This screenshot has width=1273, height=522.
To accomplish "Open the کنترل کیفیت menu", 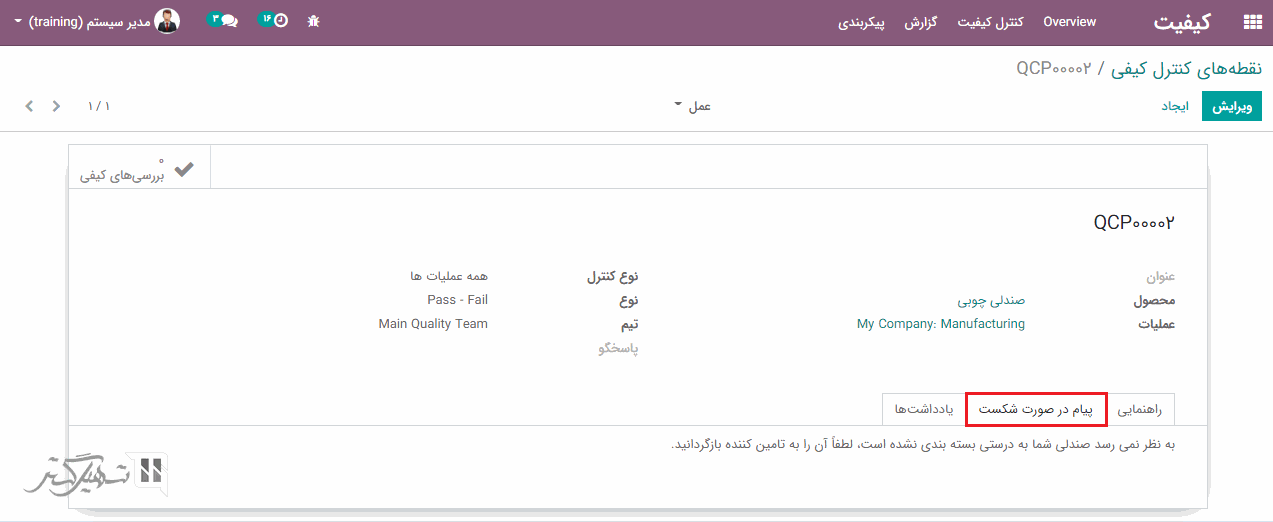I will pyautogui.click(x=990, y=22).
